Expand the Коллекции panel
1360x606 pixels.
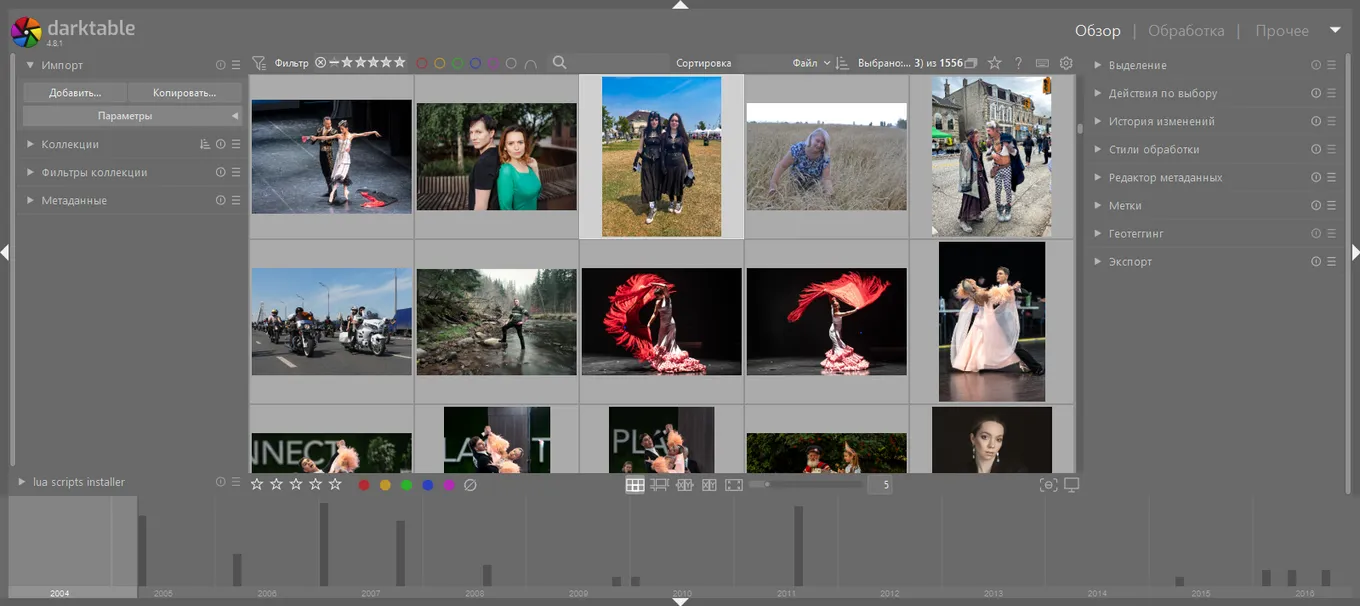click(70, 144)
